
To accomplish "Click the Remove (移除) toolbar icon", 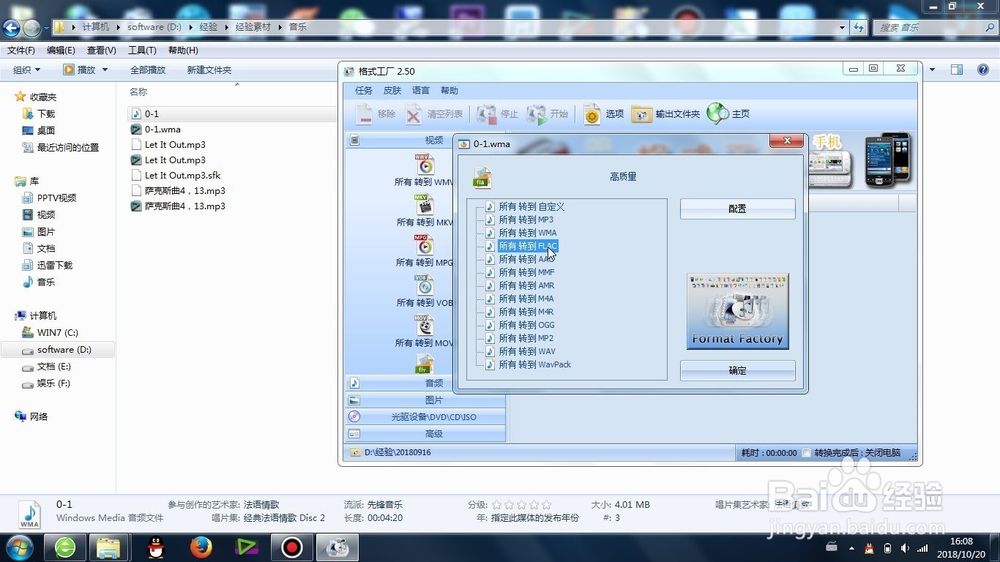I will 364,114.
